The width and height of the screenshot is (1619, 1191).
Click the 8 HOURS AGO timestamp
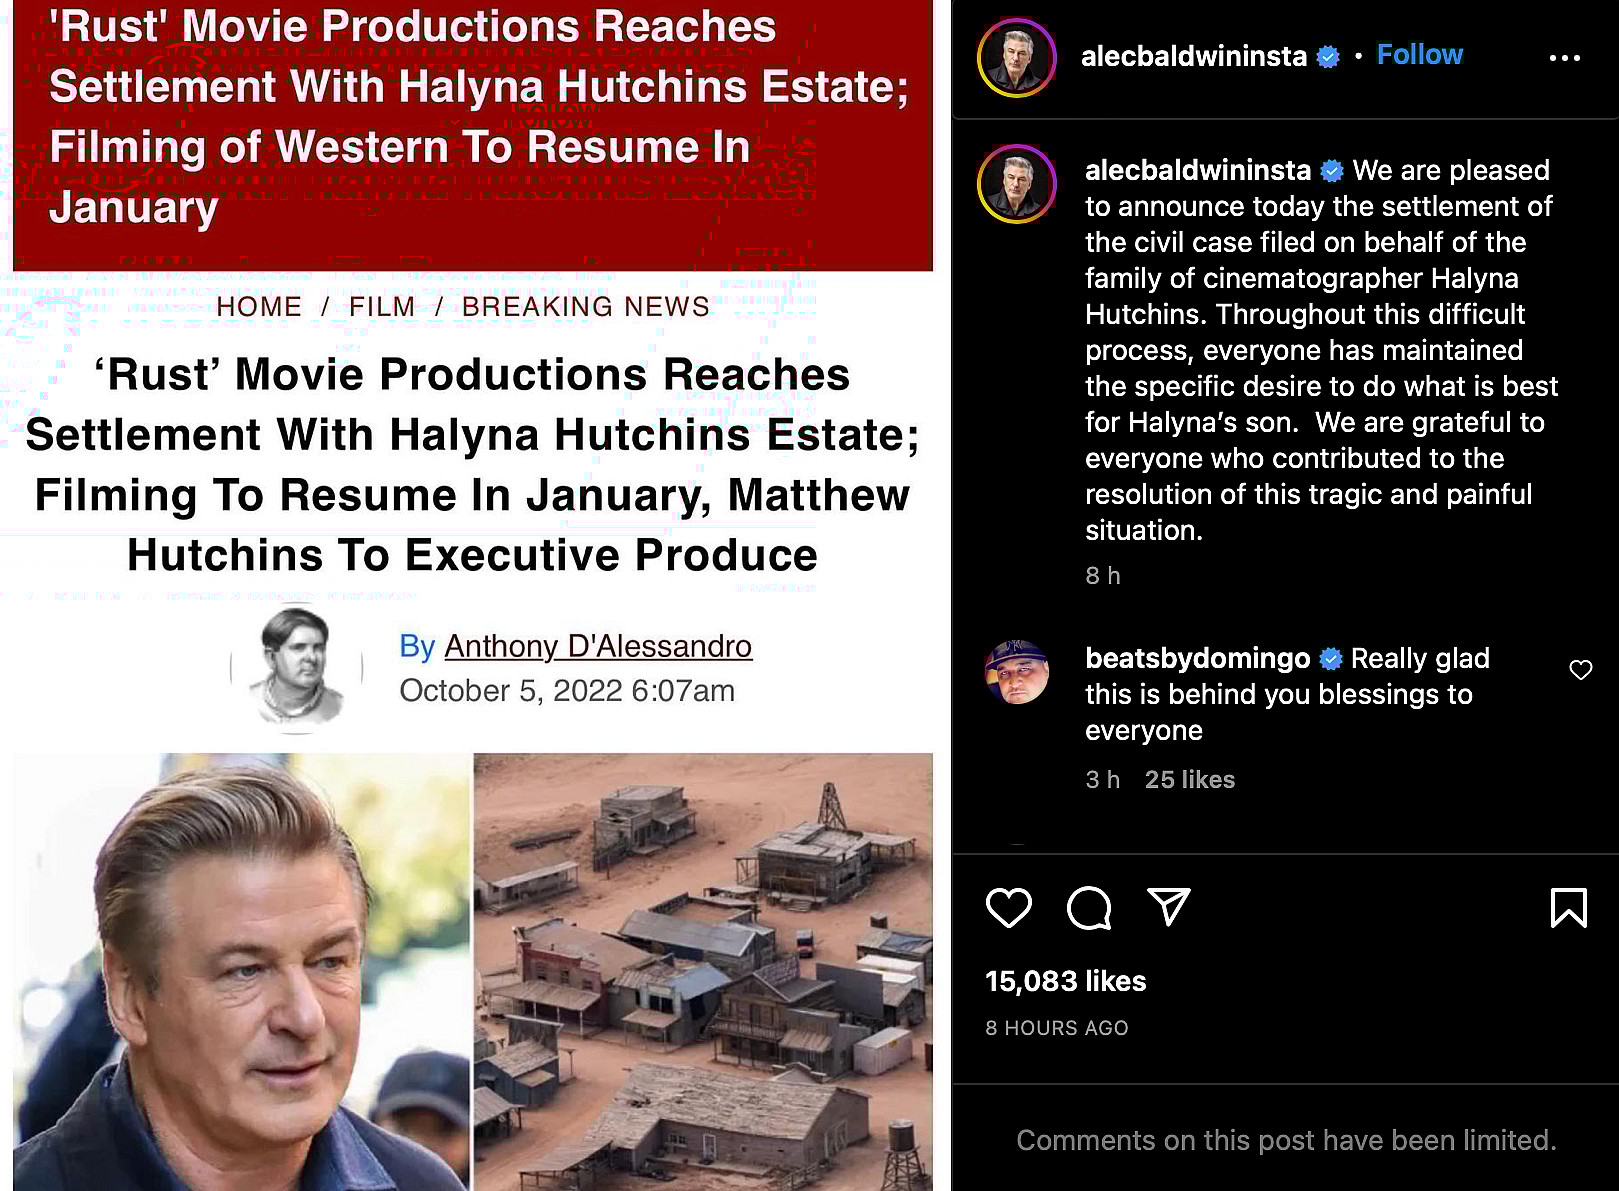(1057, 1028)
